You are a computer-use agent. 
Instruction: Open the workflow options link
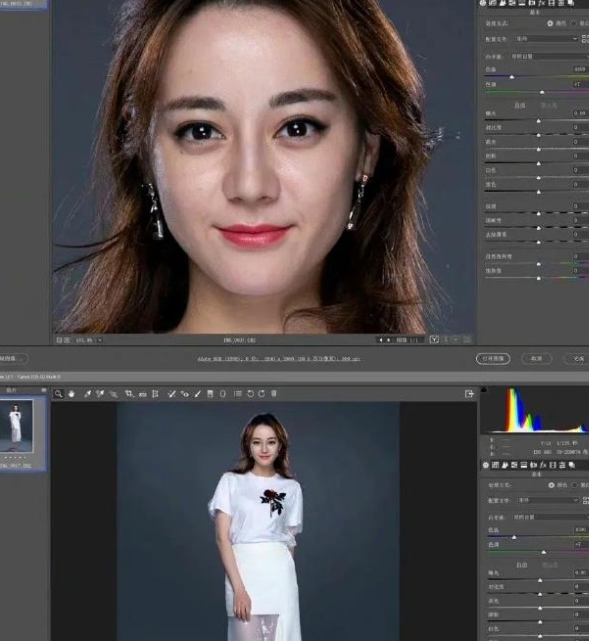279,359
